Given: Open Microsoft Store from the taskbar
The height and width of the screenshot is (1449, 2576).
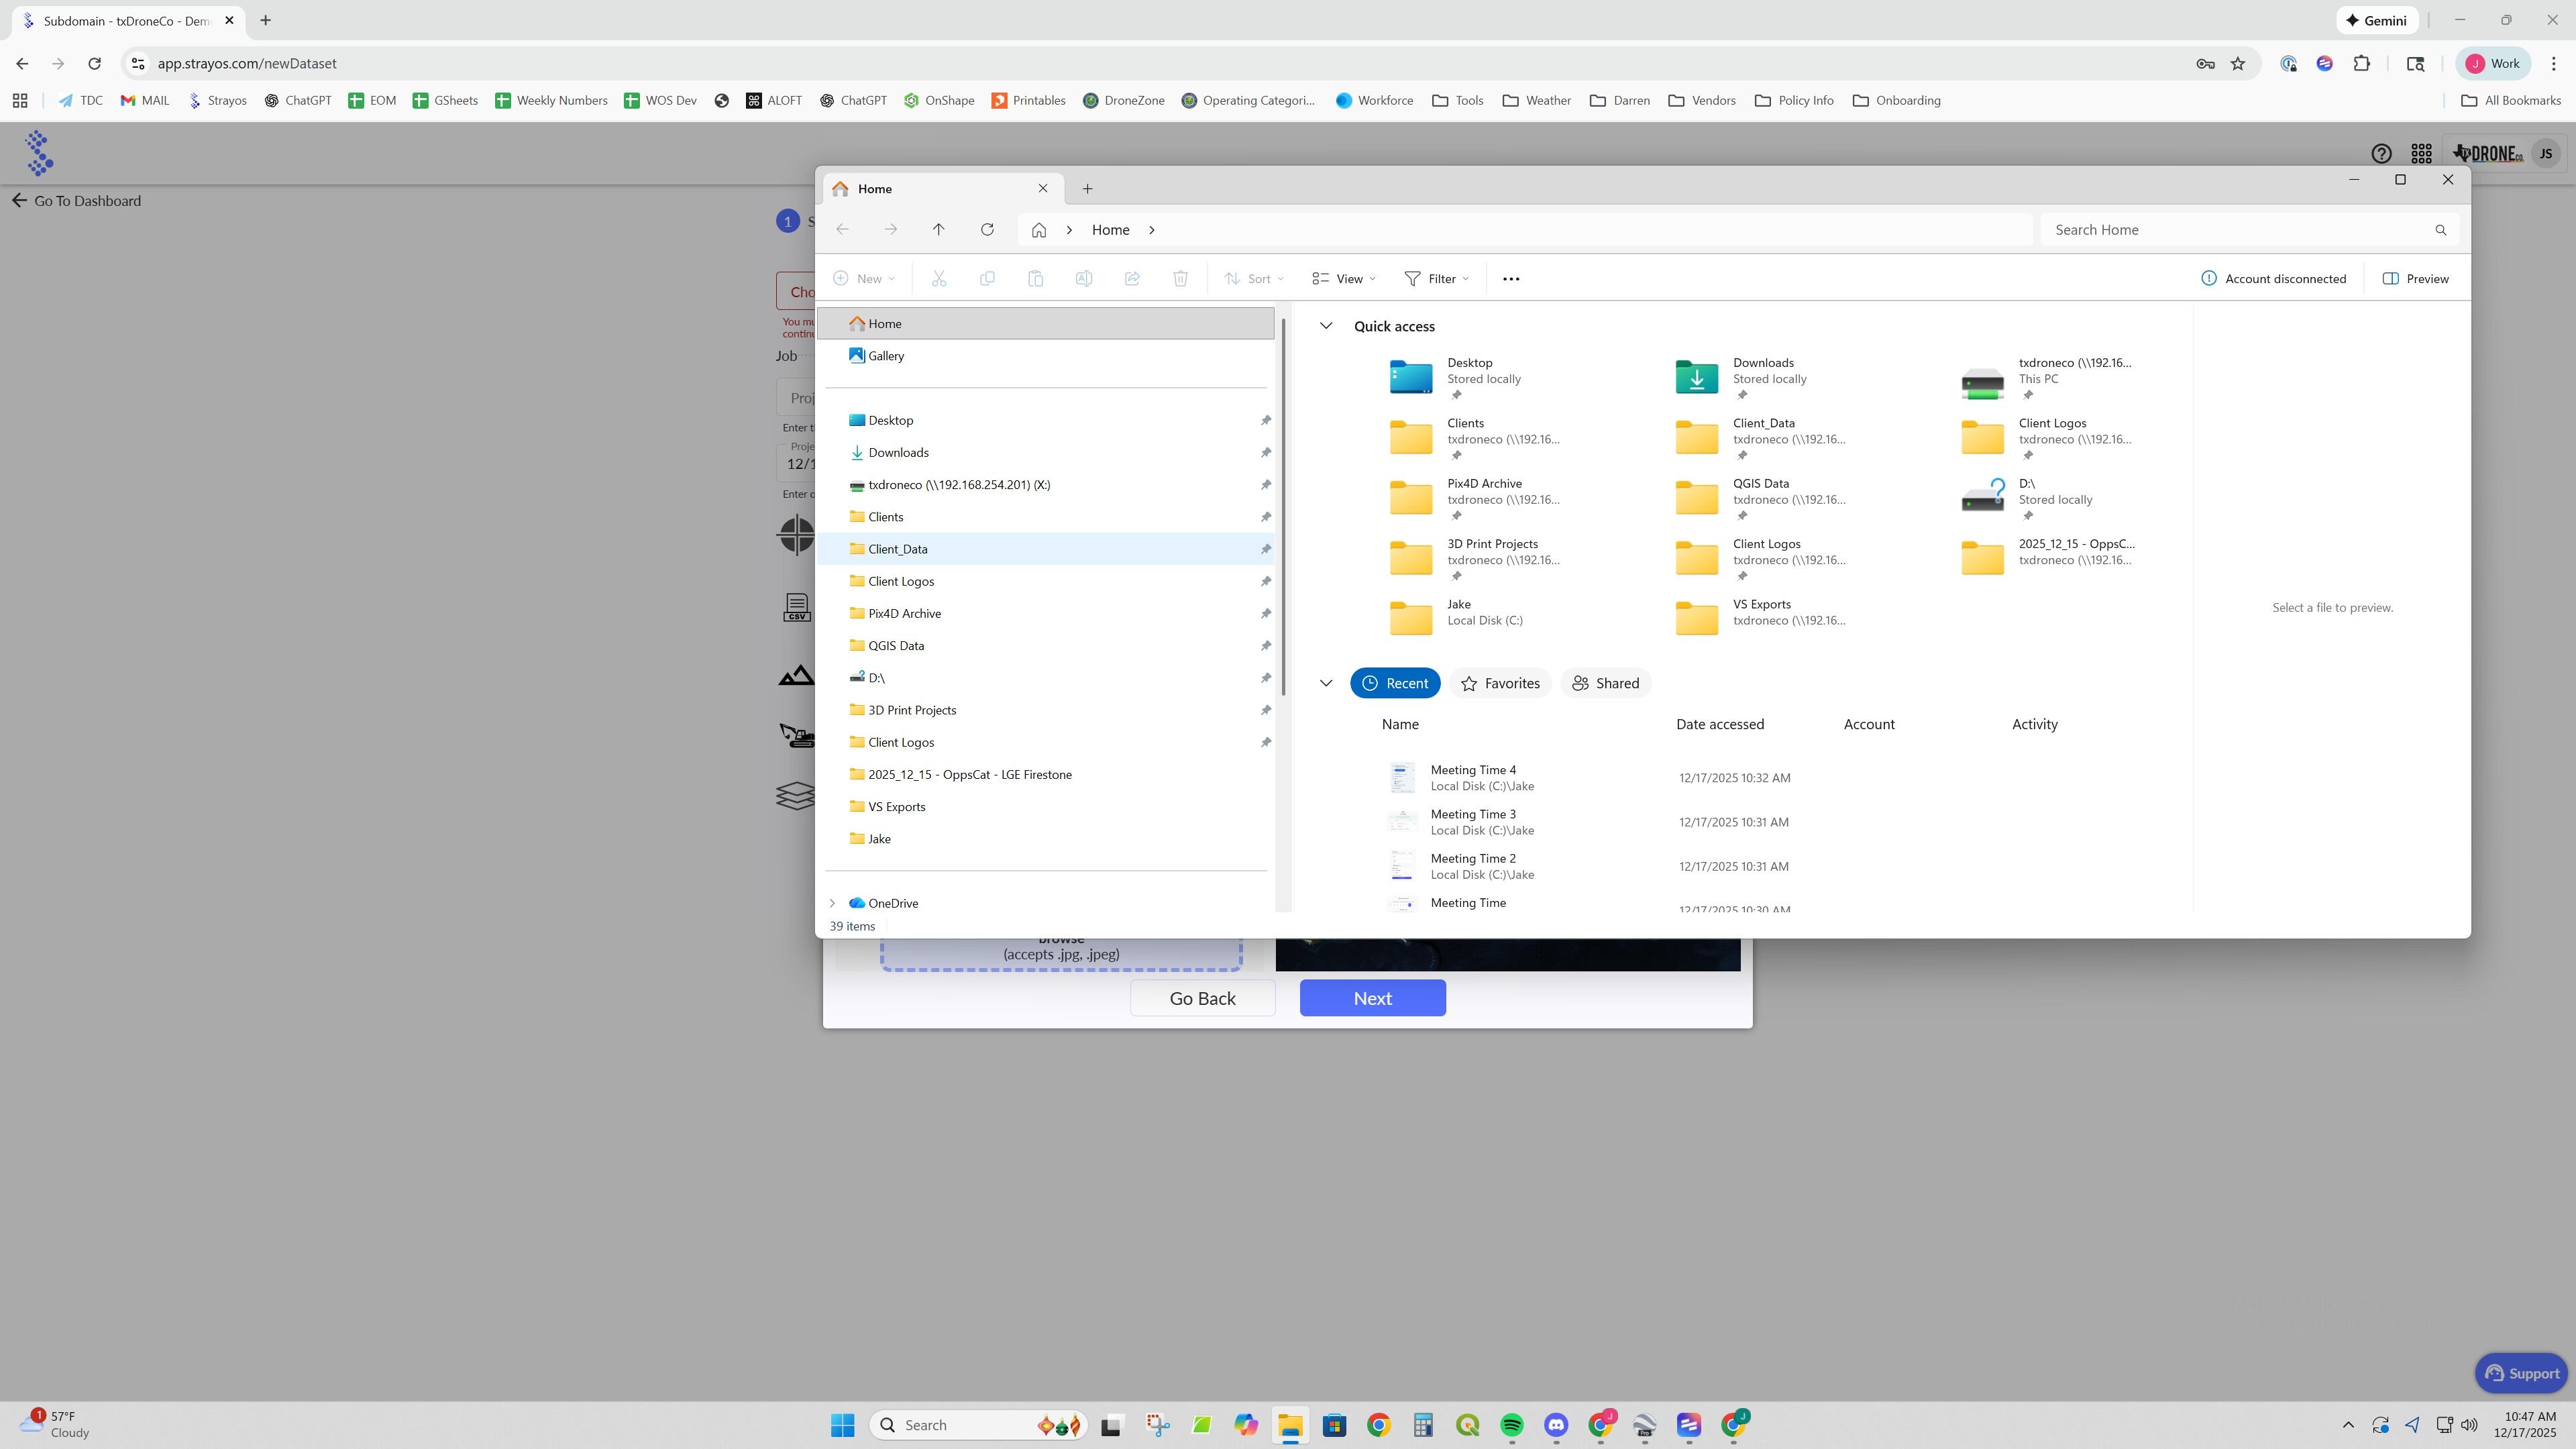Looking at the screenshot, I should click(x=1334, y=1425).
